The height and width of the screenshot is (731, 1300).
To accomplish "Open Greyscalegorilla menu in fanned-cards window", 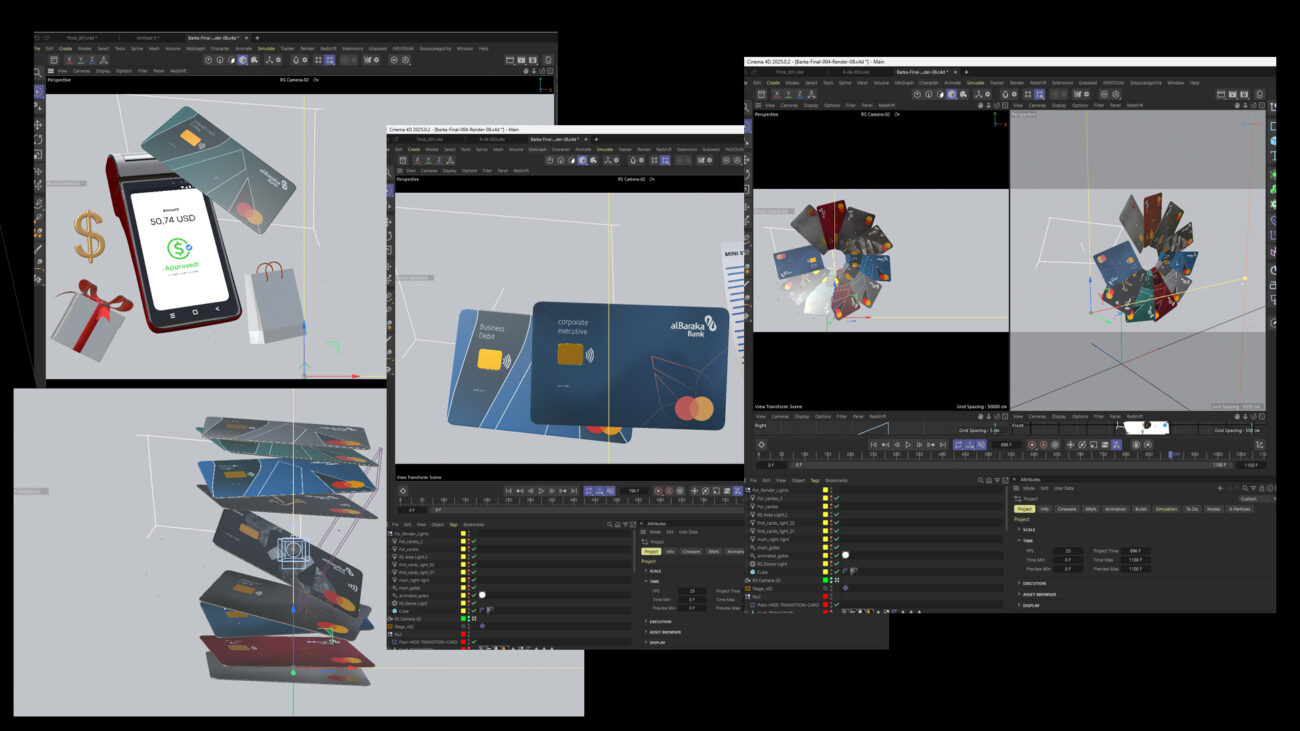I will 1144,83.
